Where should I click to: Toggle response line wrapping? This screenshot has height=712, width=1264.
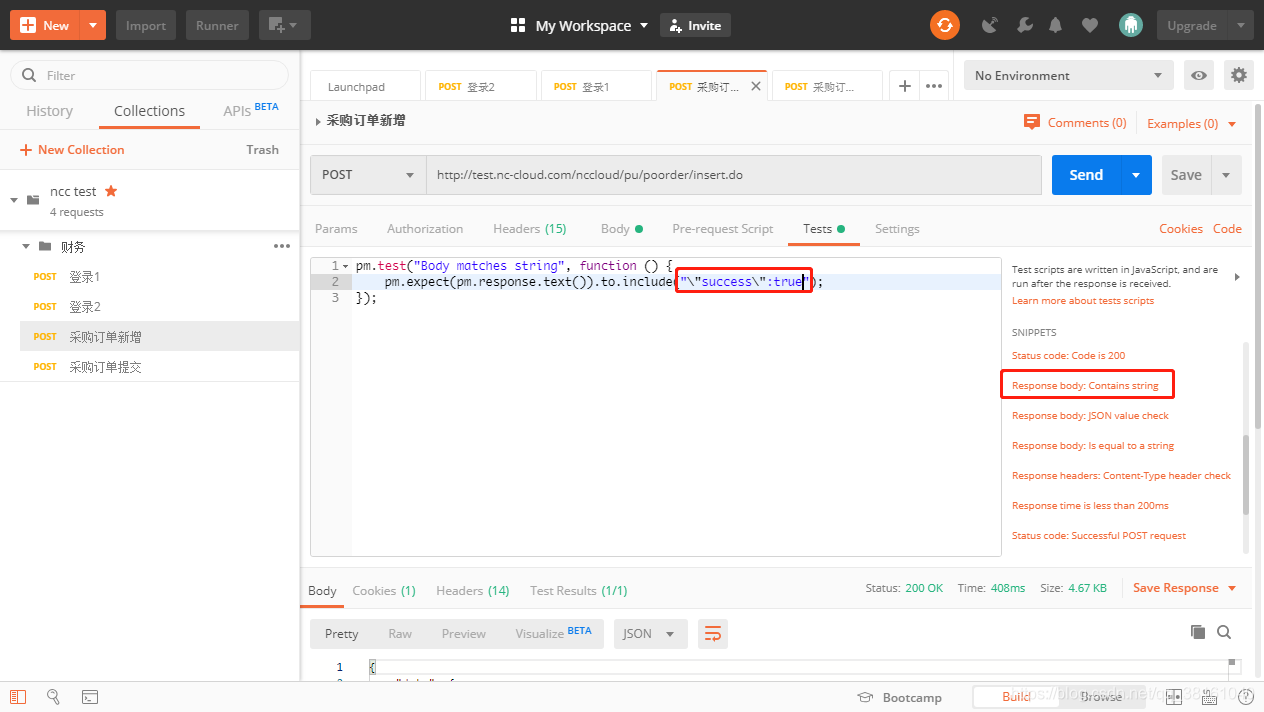pos(712,633)
